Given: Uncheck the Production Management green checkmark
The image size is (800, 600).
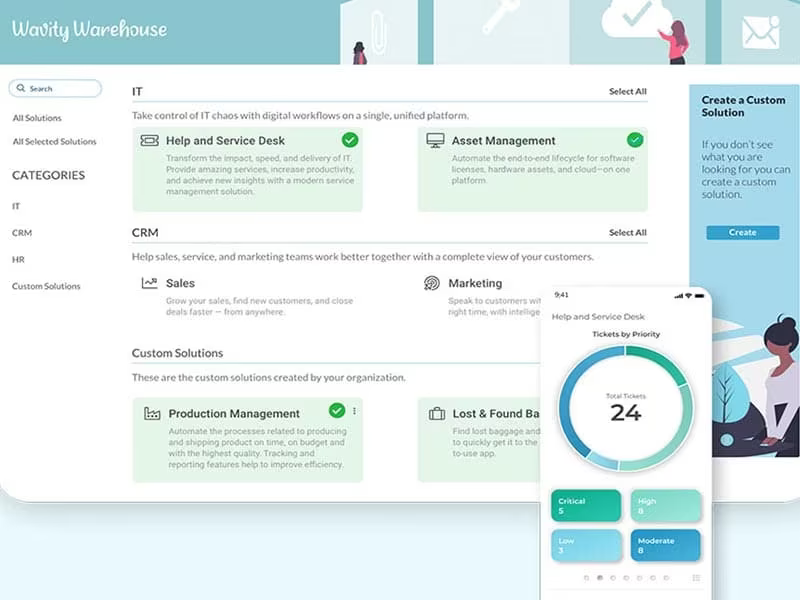Looking at the screenshot, I should (337, 410).
